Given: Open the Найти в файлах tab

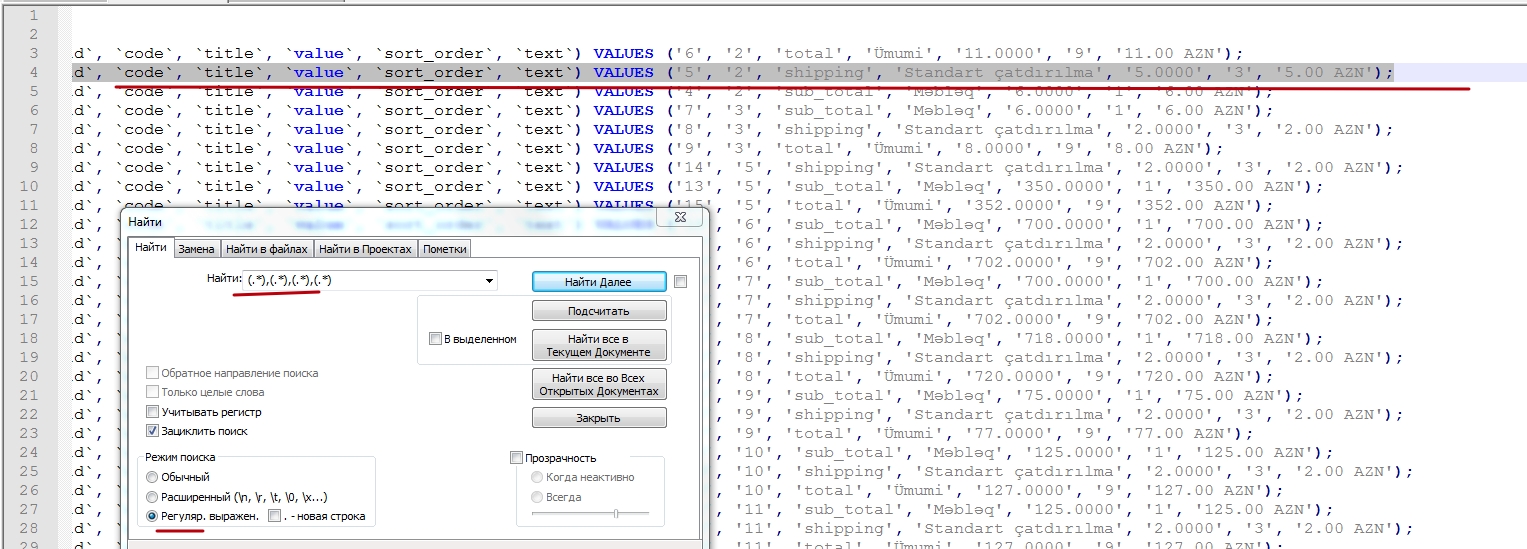Looking at the screenshot, I should [x=267, y=249].
